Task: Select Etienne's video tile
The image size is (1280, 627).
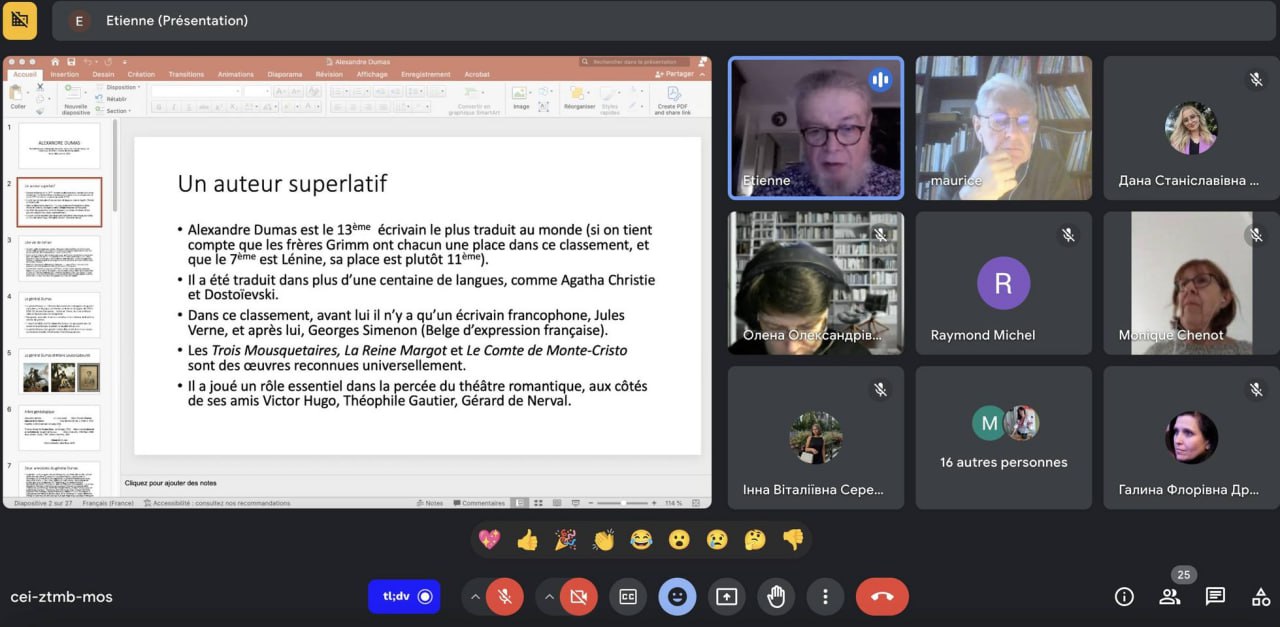Action: [815, 128]
